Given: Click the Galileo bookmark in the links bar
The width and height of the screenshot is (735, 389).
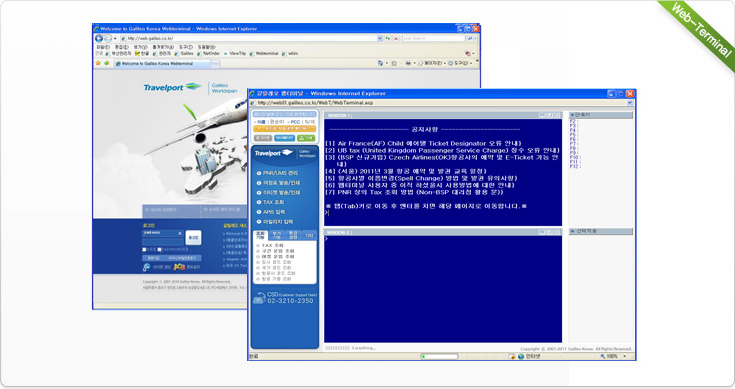Looking at the screenshot, I should coord(184,53).
